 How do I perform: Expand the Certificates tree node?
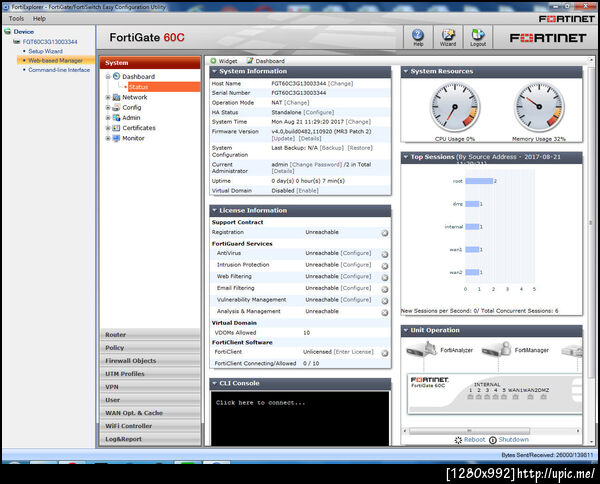click(x=108, y=128)
